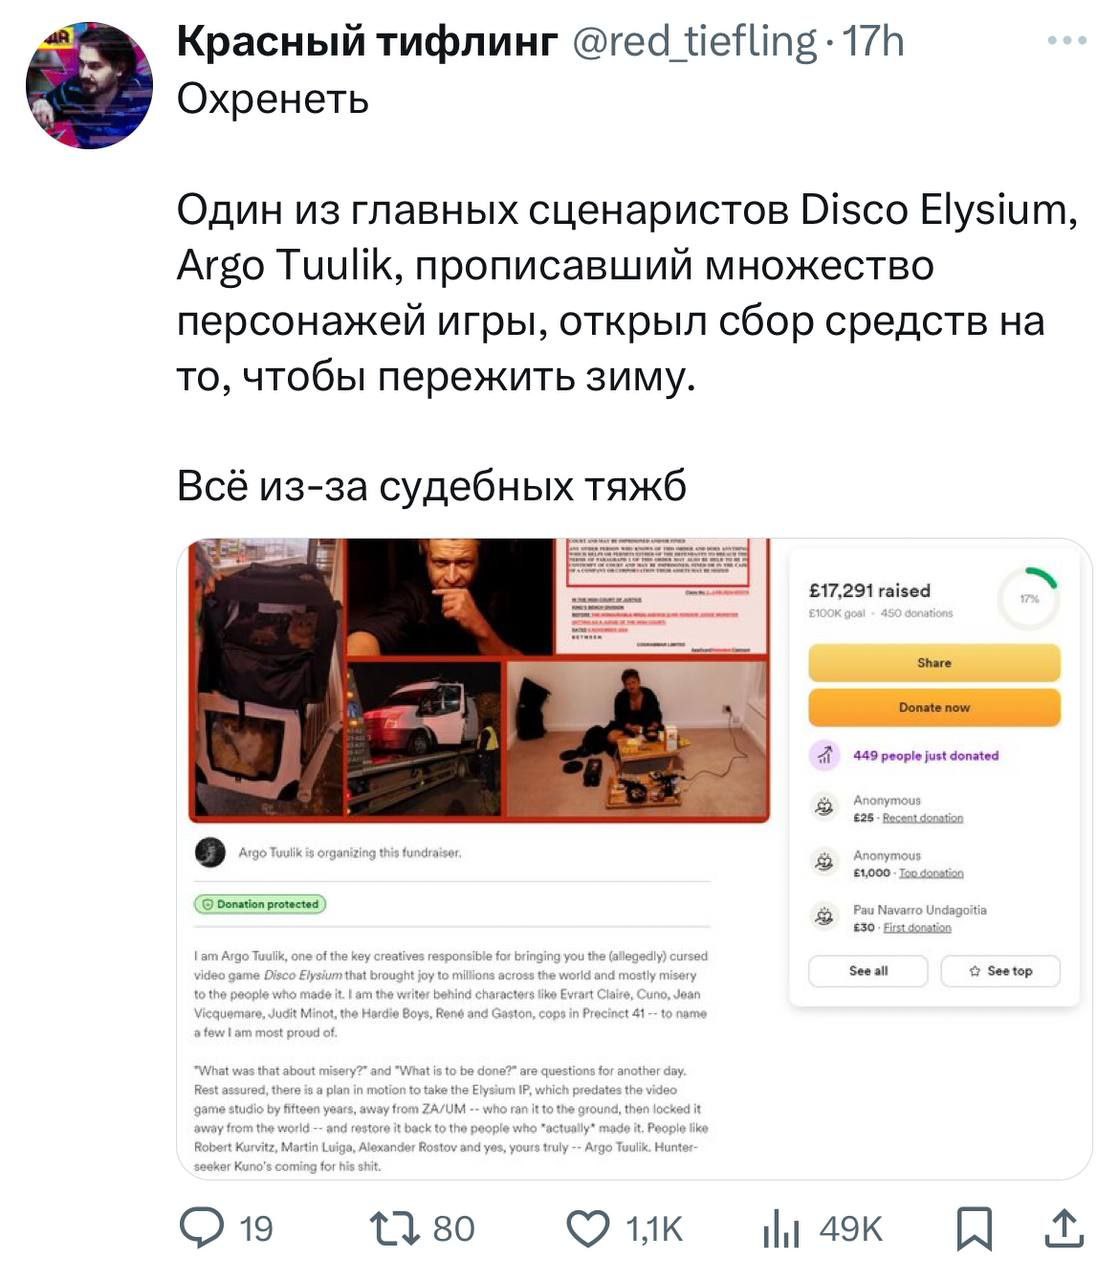This screenshot has width=1119, height=1280.
Task: Open Красный тифлинг profile avatar
Action: coord(89,86)
